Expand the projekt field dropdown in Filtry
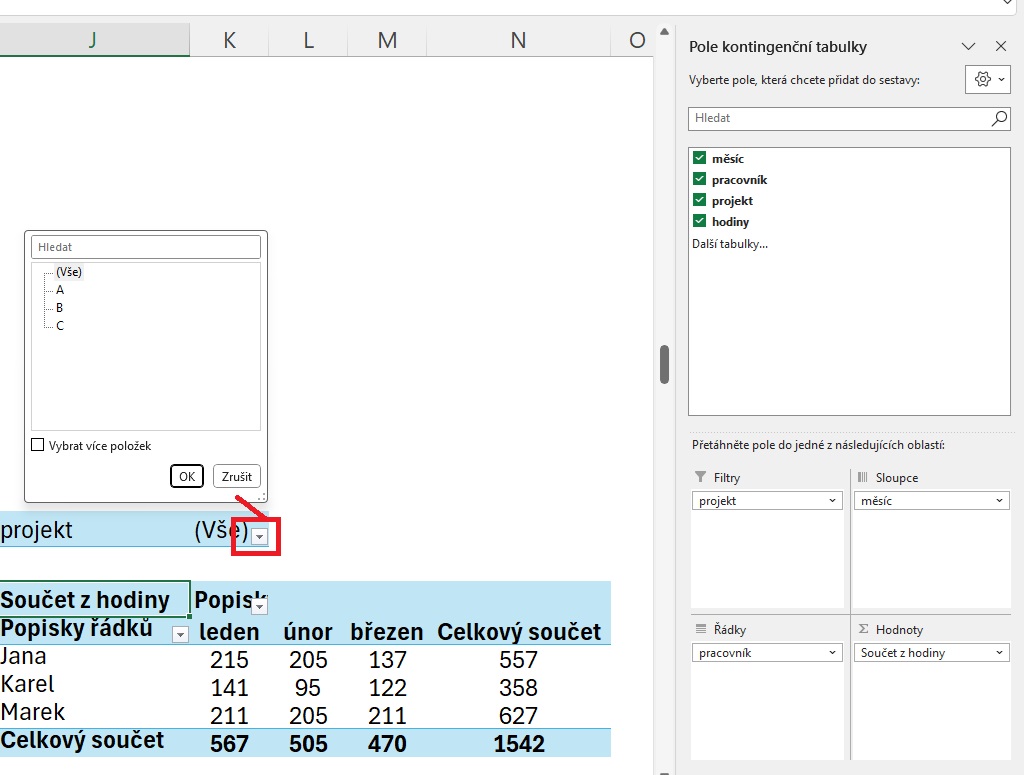This screenshot has width=1024, height=775. [x=832, y=501]
